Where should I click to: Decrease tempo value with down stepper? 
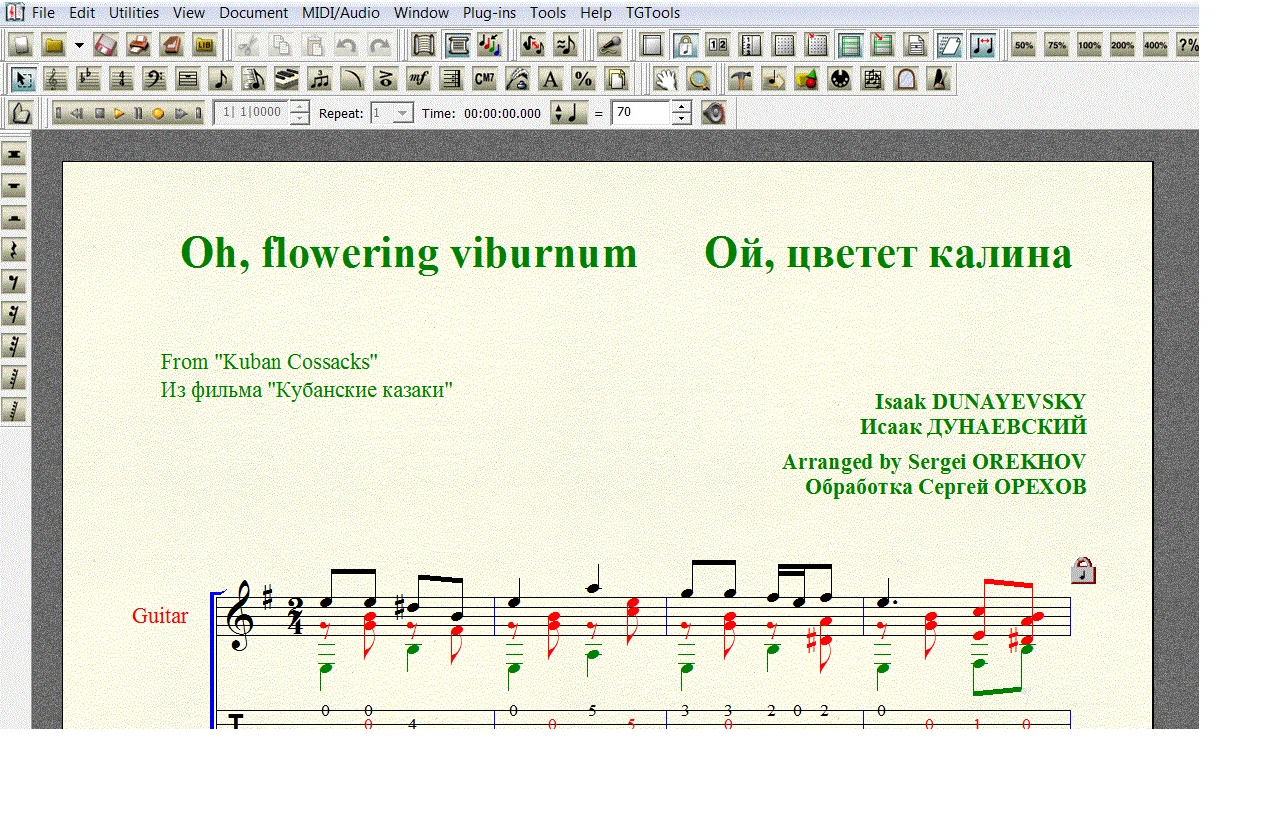(682, 119)
